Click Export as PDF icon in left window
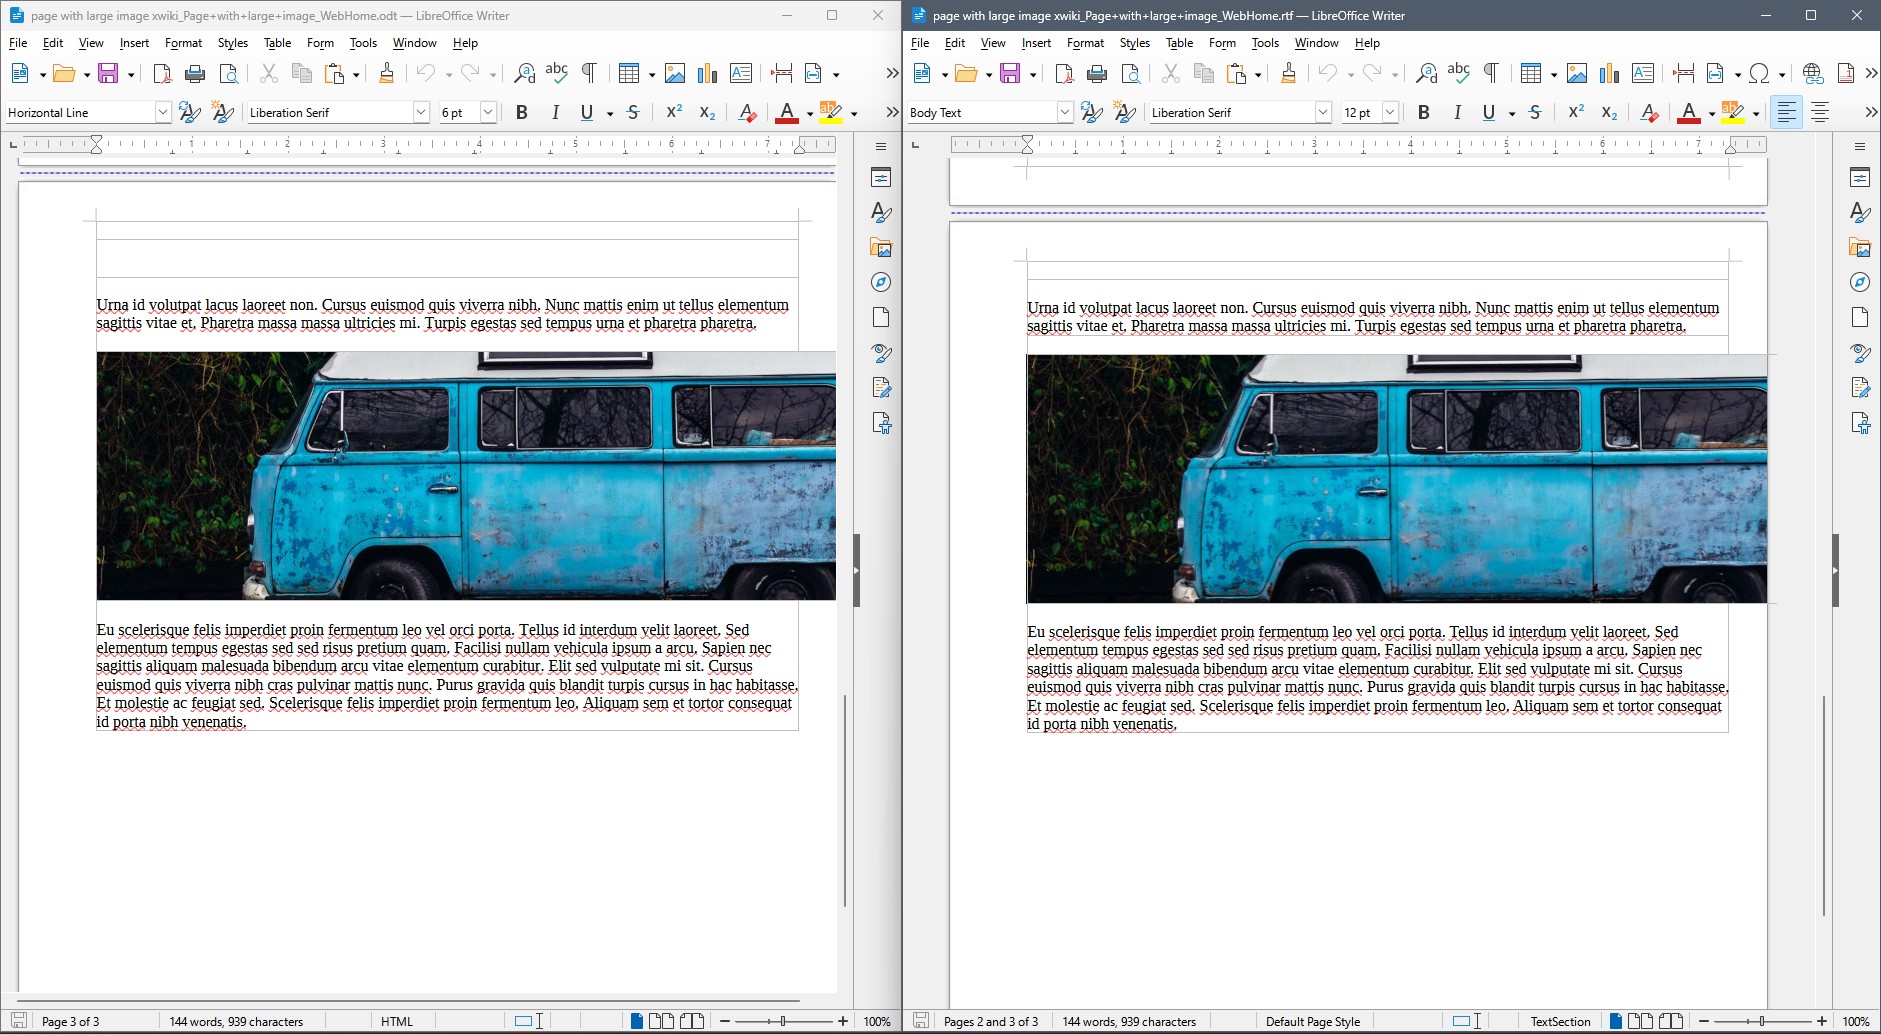 click(x=162, y=73)
